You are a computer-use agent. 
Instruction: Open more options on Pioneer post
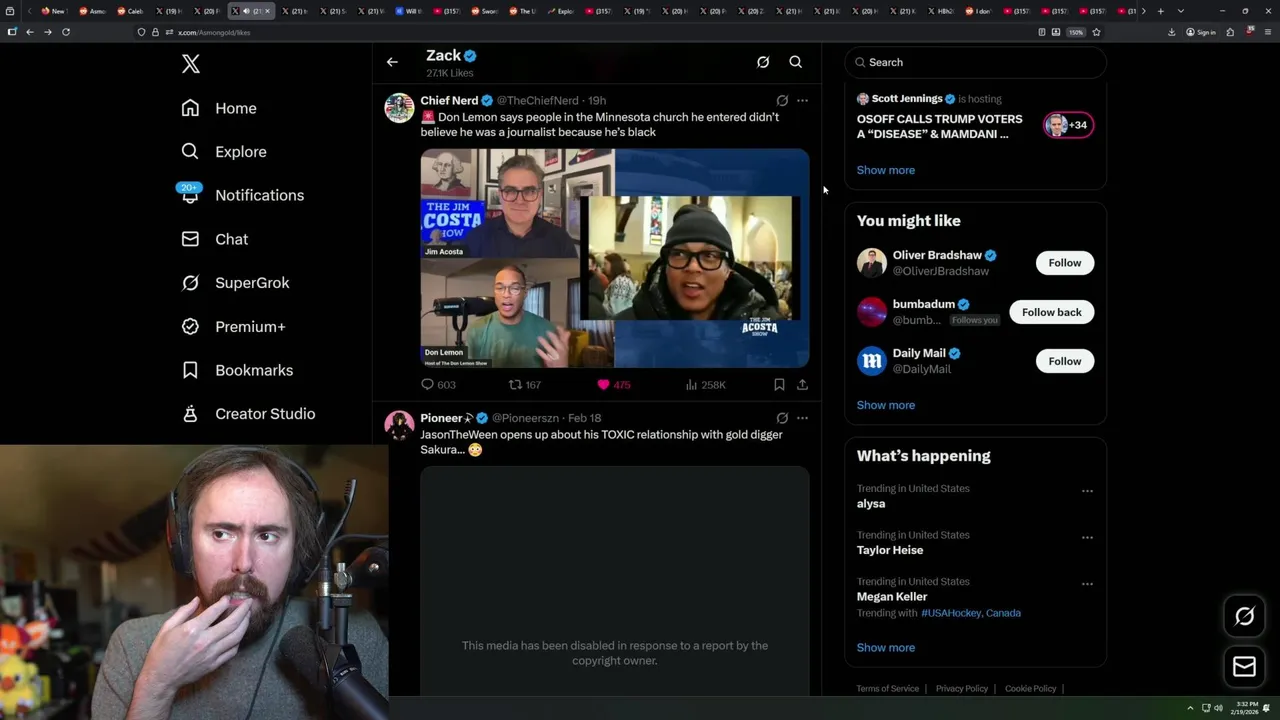click(802, 418)
